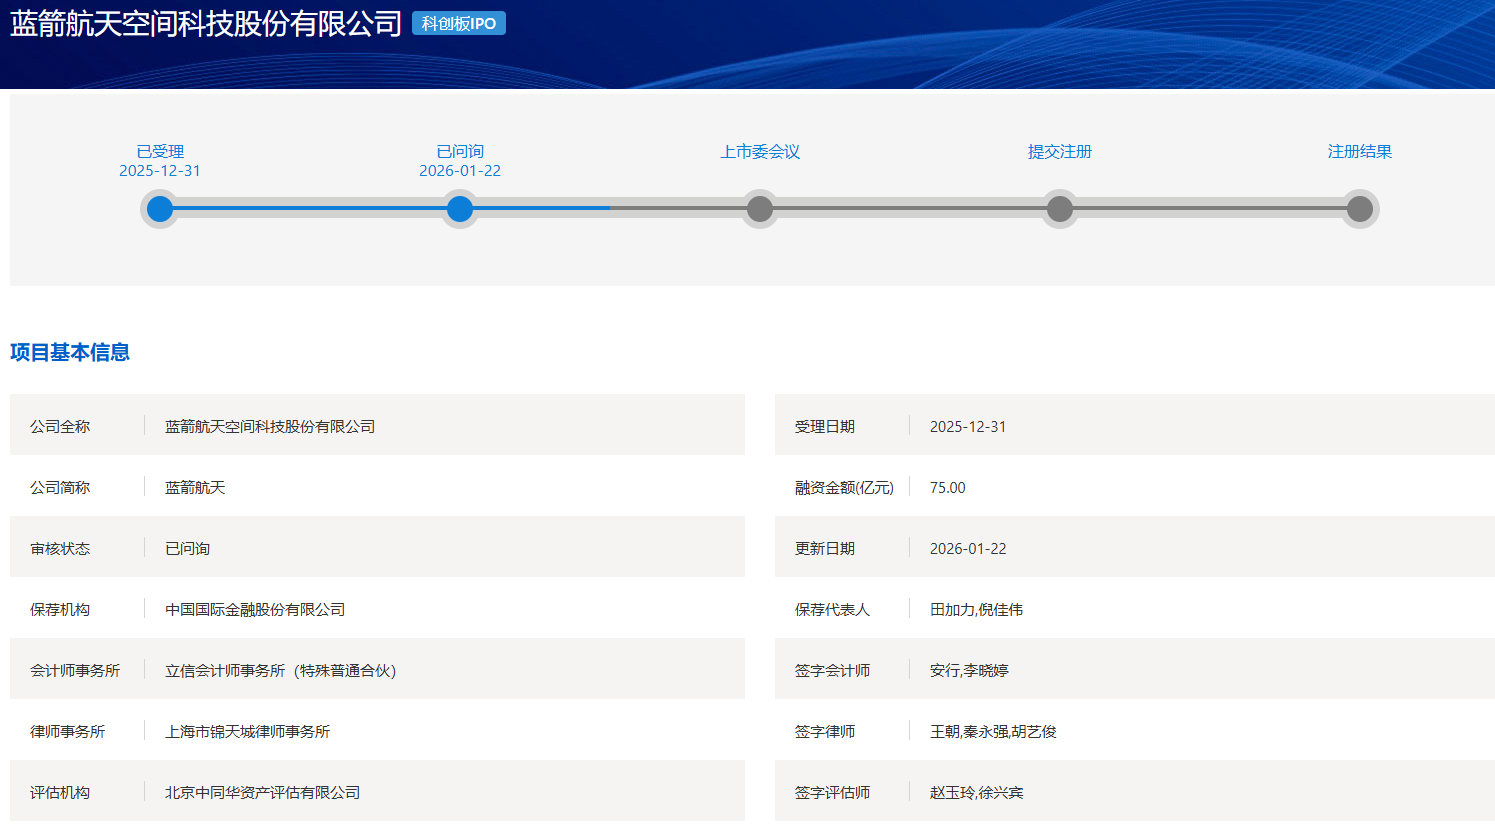Viewport: 1495px width, 828px height.
Task: Click the 科创板IPO badge
Action: [459, 24]
